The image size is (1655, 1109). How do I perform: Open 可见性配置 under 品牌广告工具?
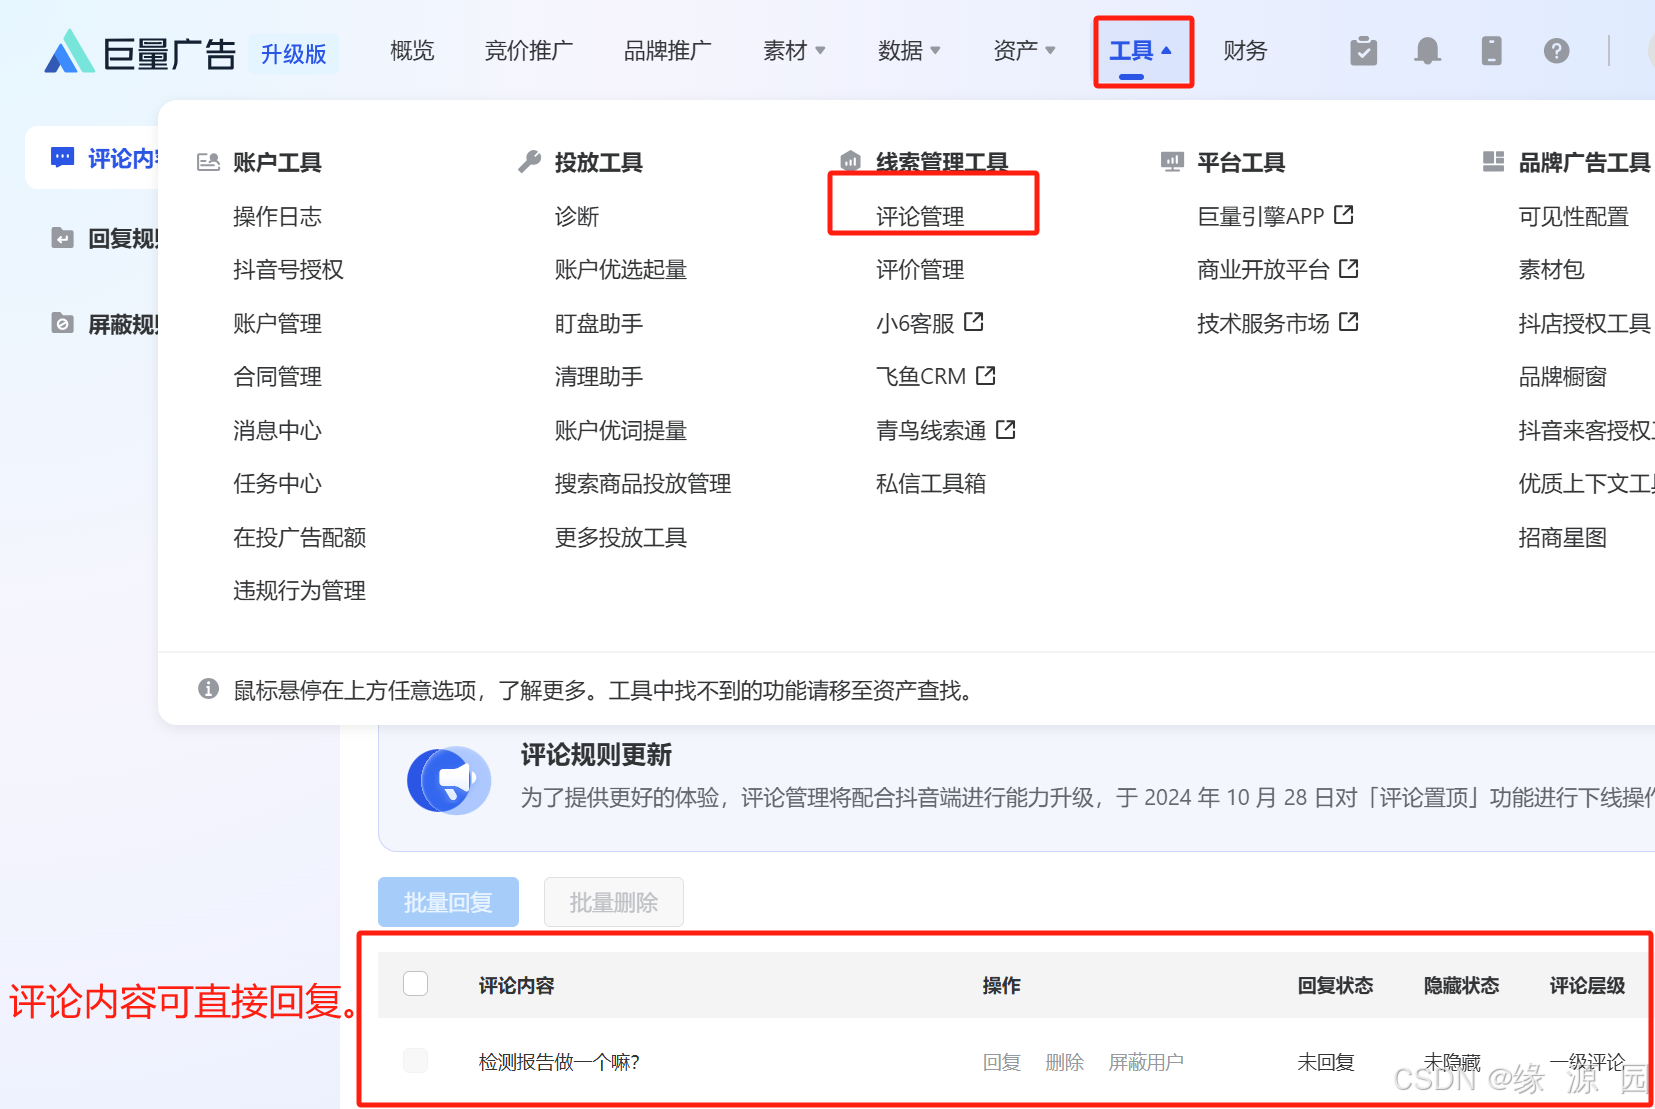1573,216
